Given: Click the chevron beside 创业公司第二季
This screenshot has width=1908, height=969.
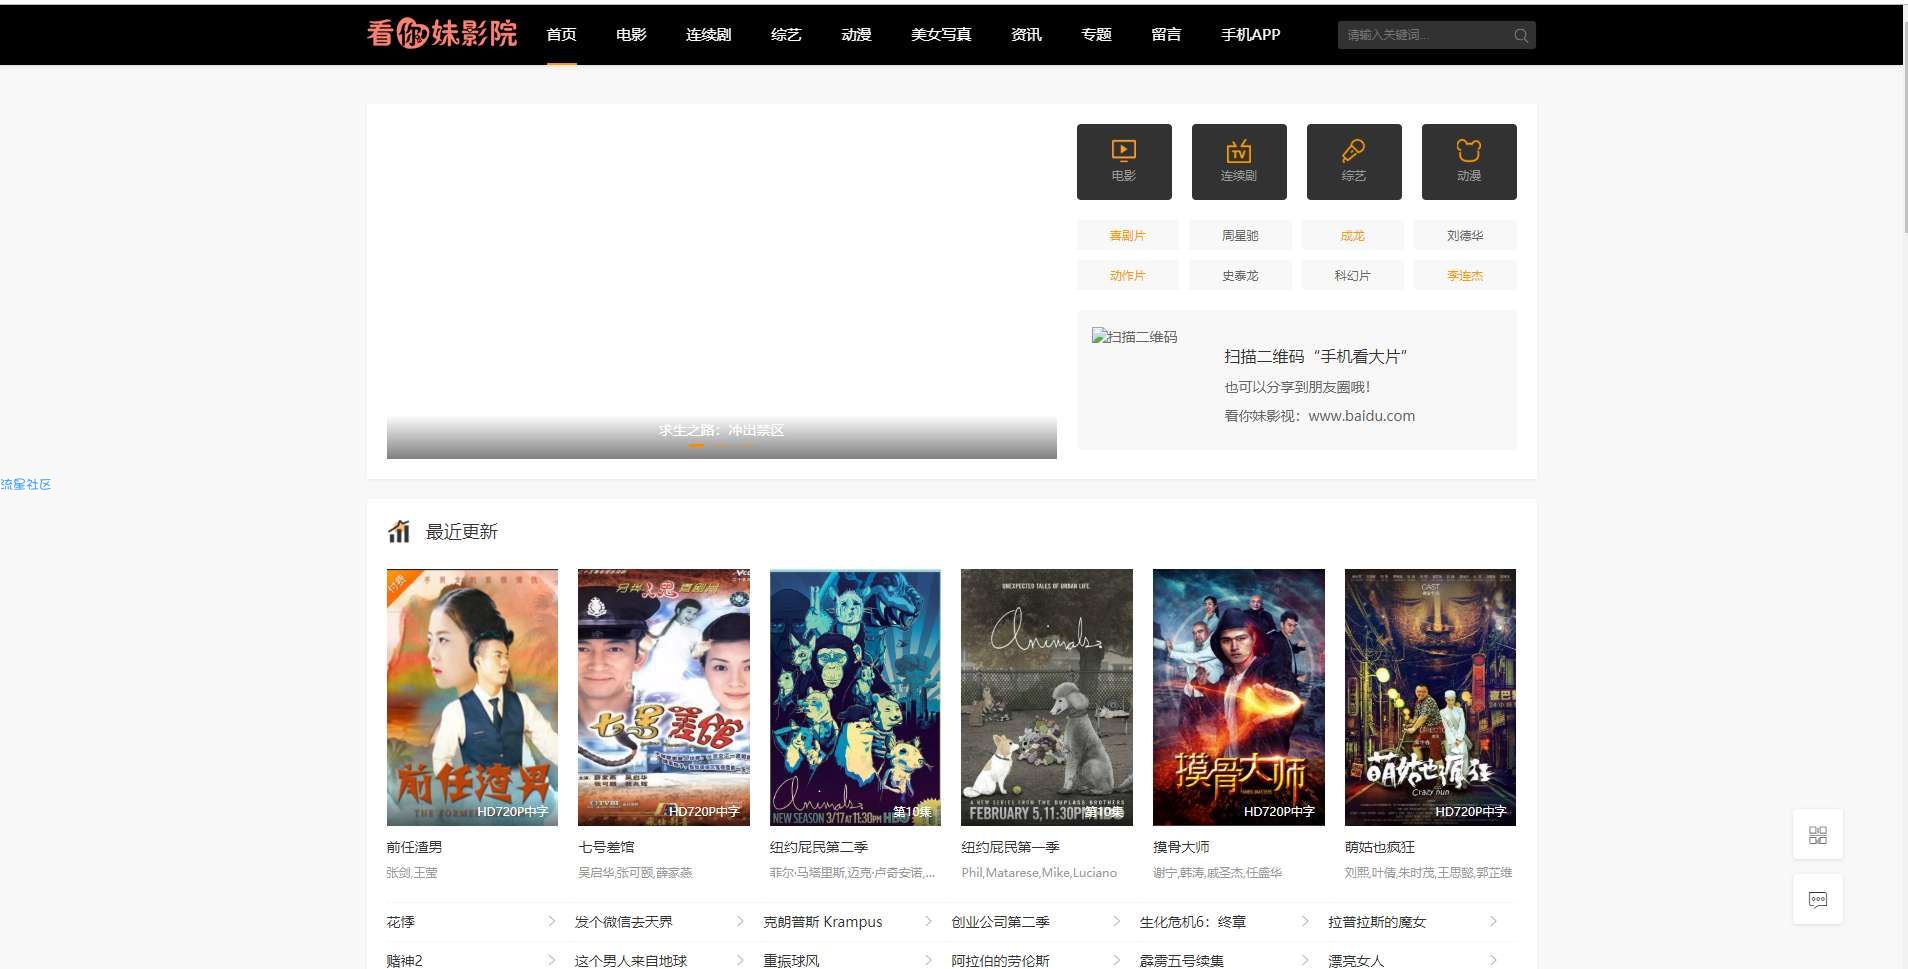Looking at the screenshot, I should 1117,921.
